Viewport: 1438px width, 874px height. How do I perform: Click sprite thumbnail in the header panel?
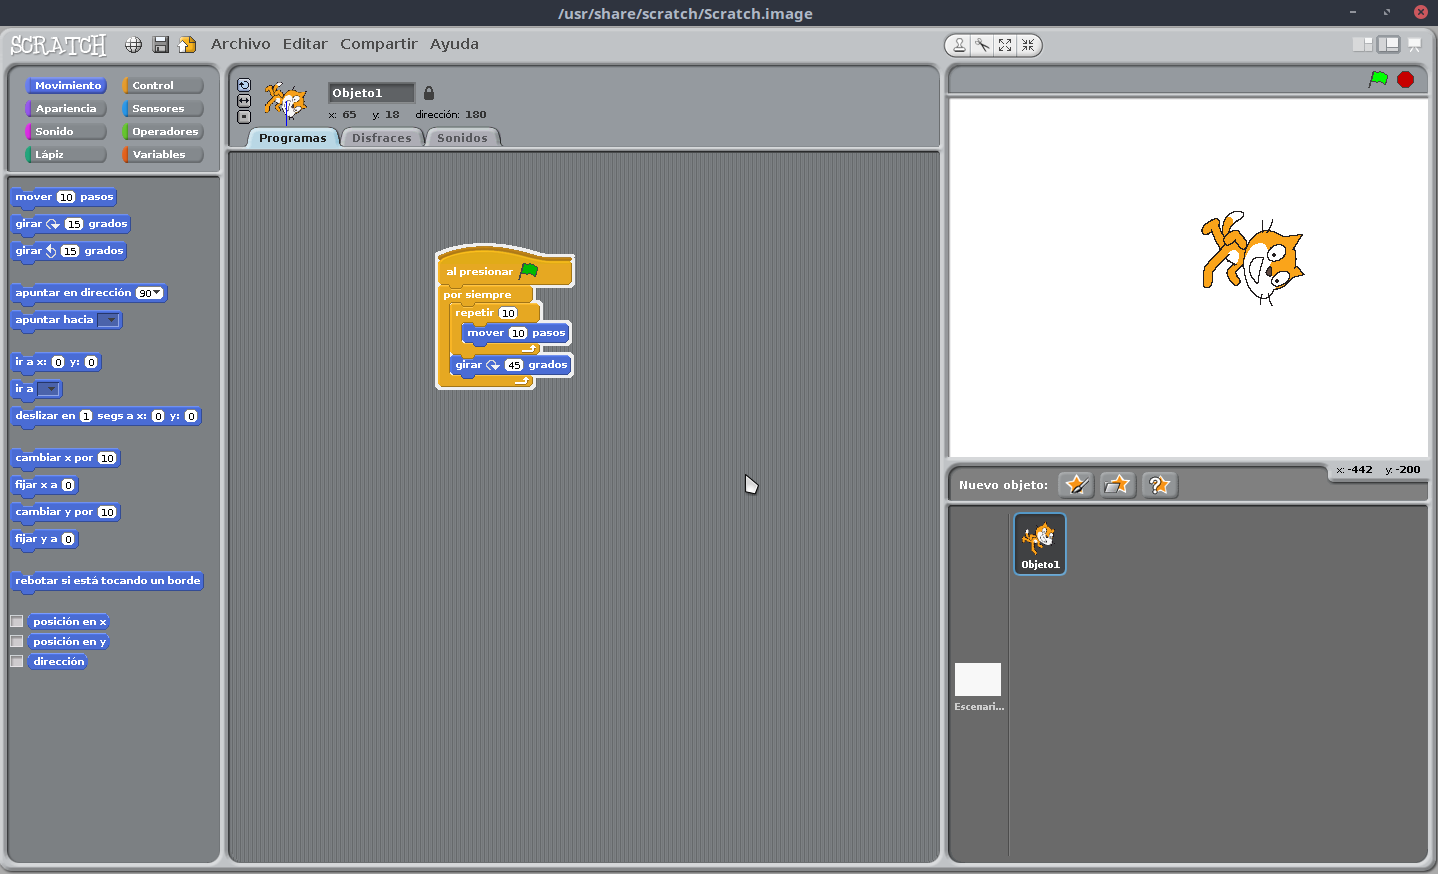point(286,102)
